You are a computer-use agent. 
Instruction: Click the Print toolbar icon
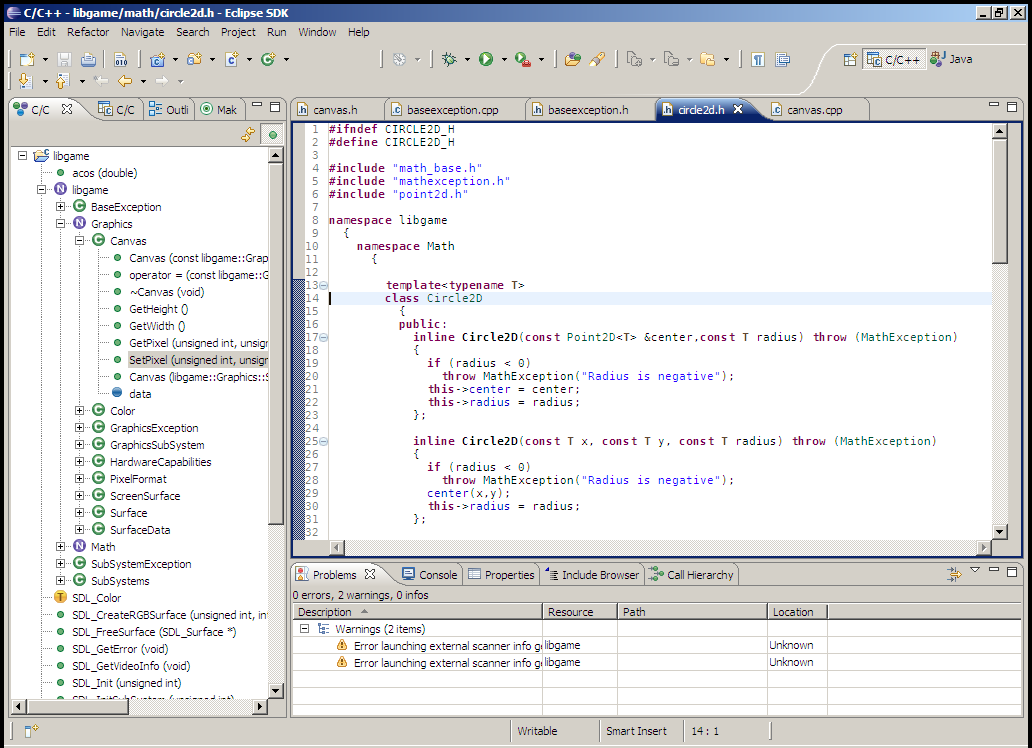tap(88, 59)
